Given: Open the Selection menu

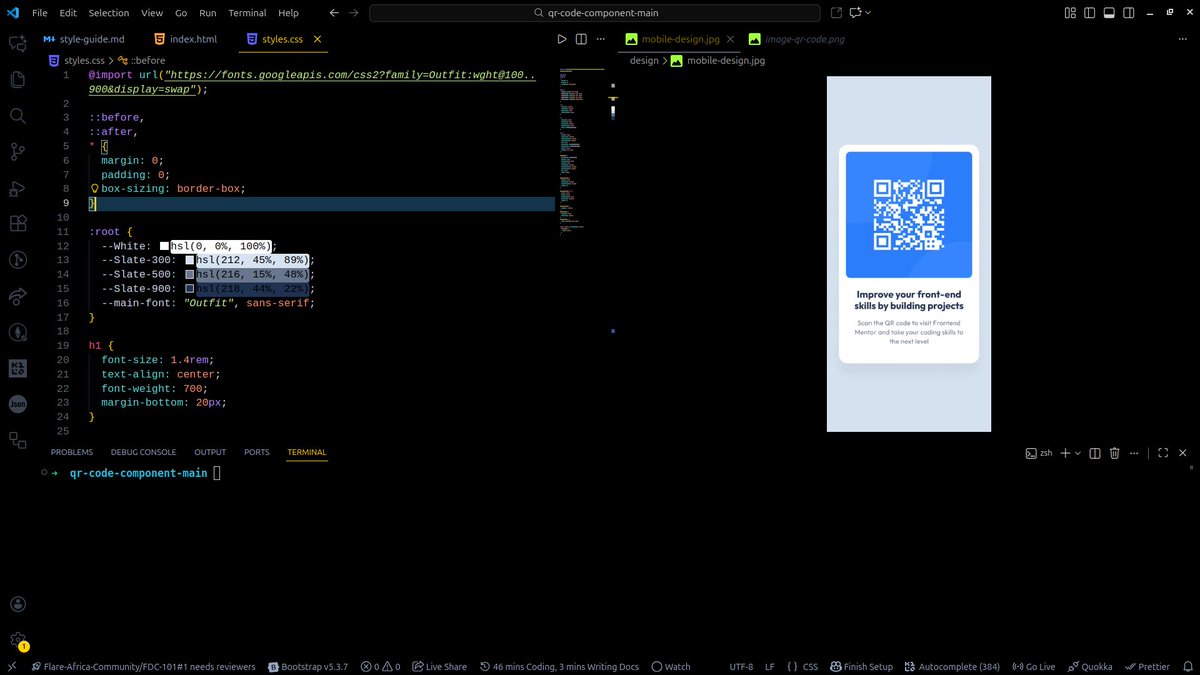Looking at the screenshot, I should 108,13.
